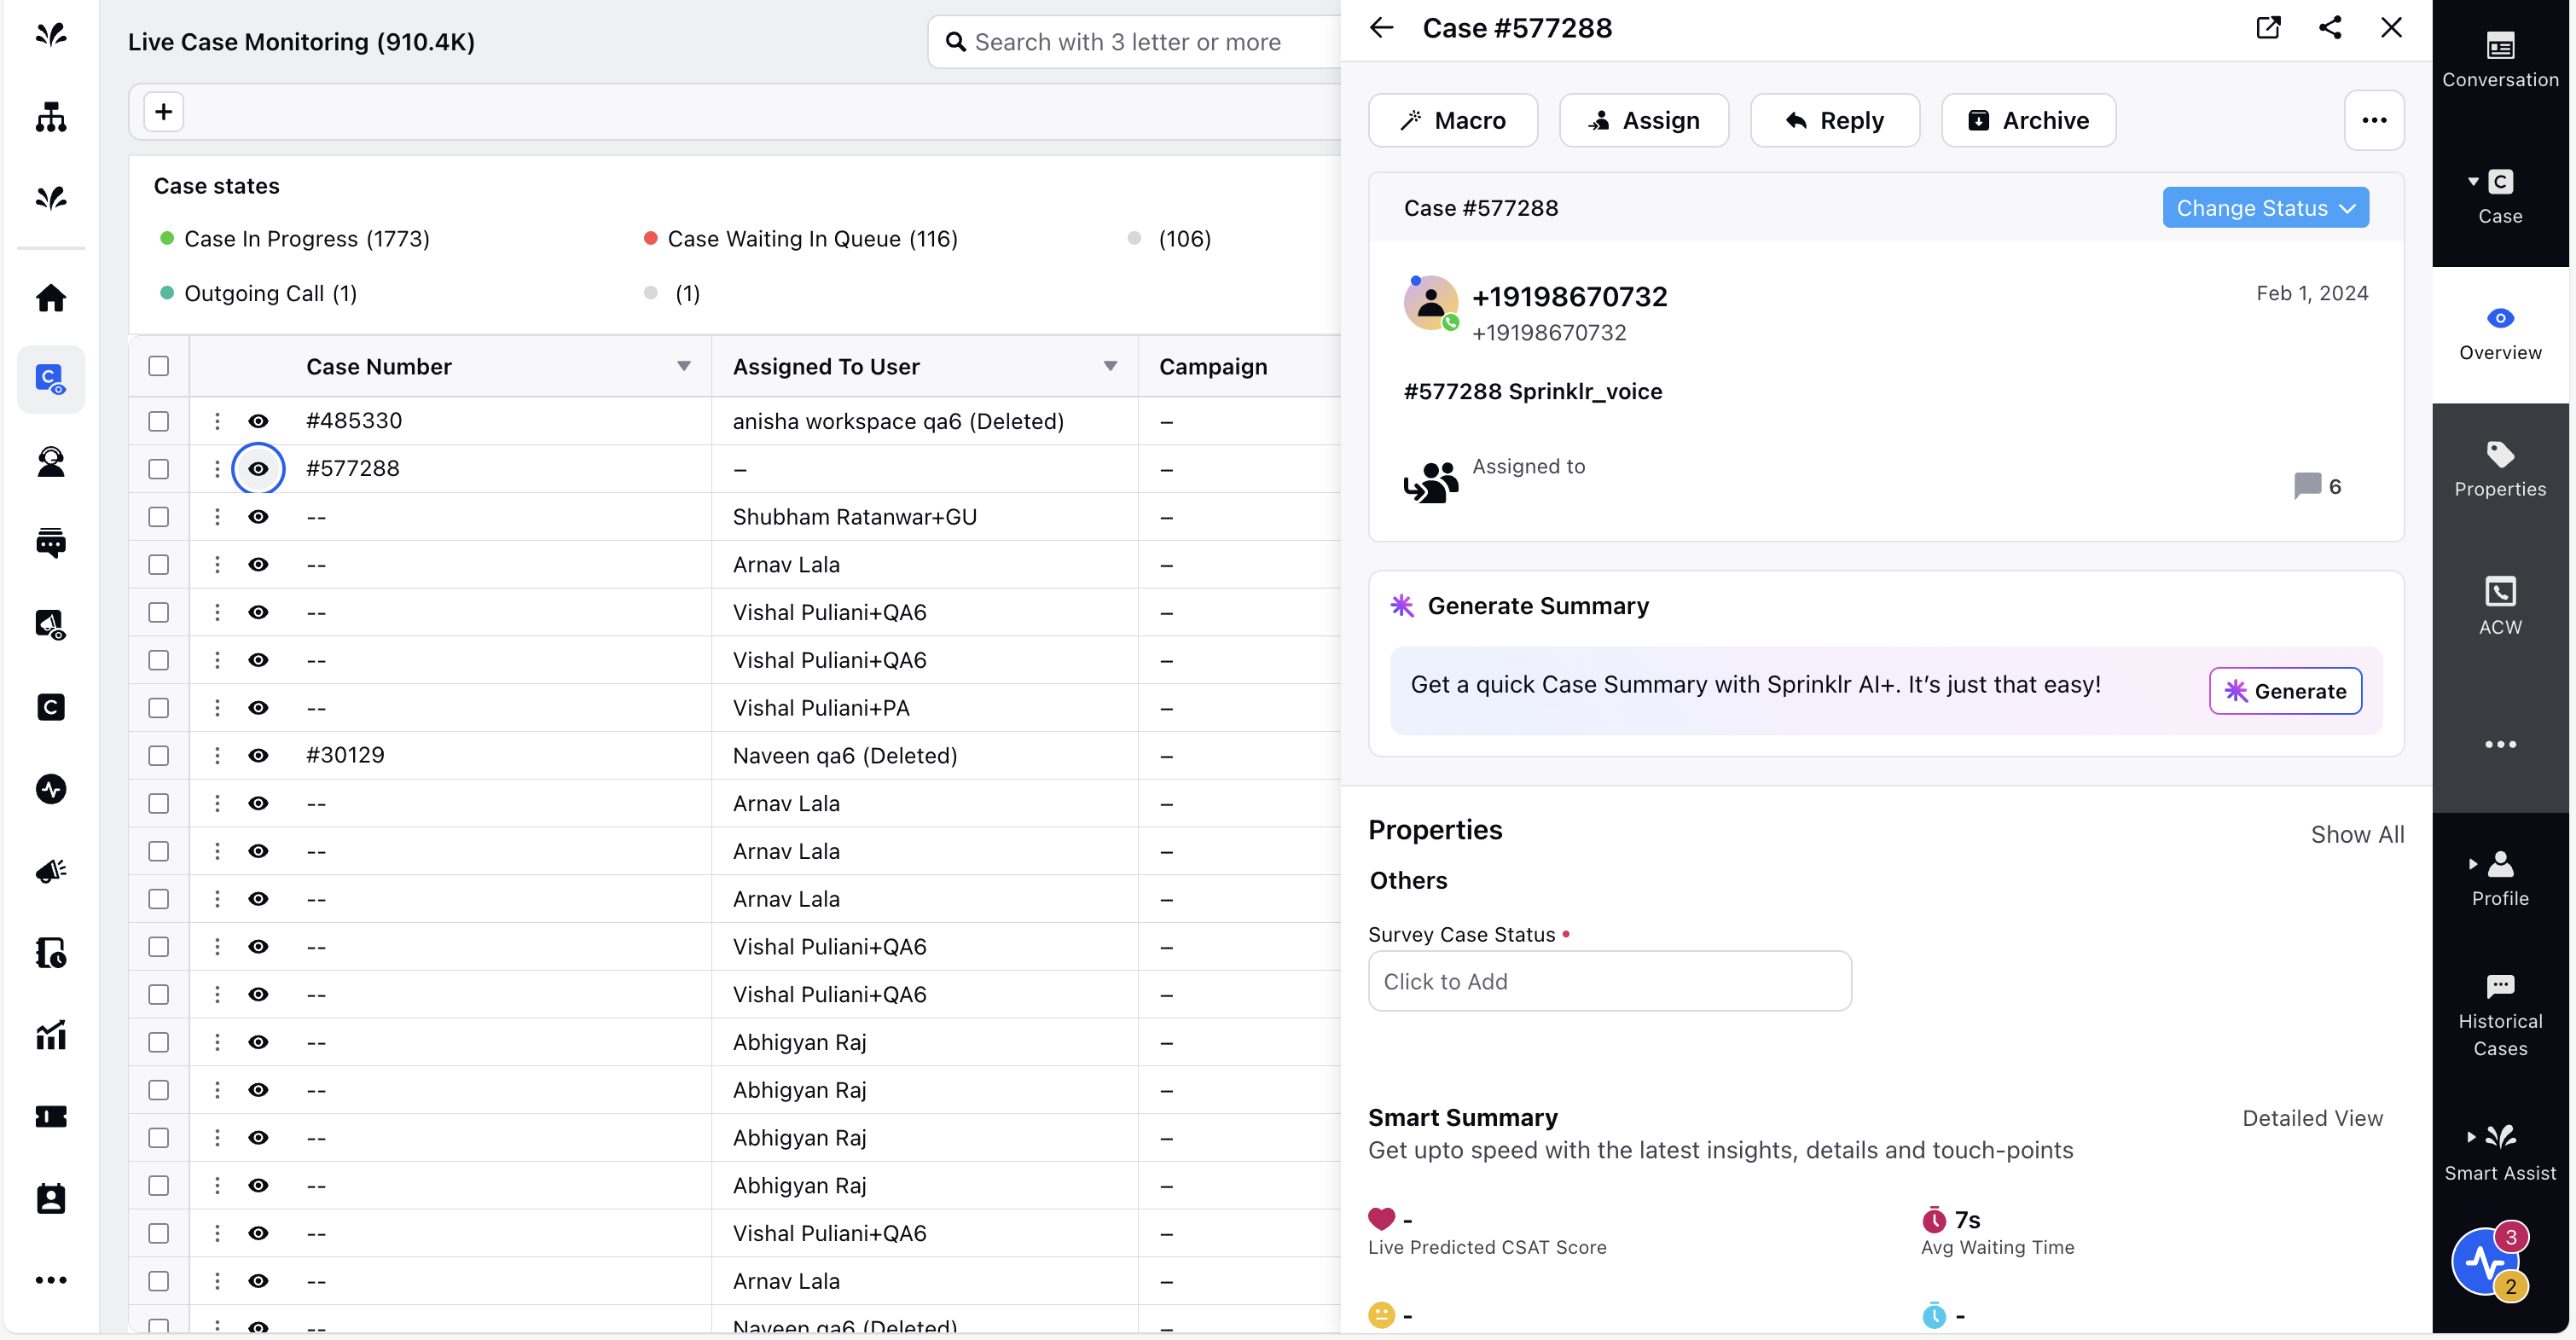The image size is (2576, 1340).
Task: Open the ticket icon in left sidebar
Action: coord(51,1116)
